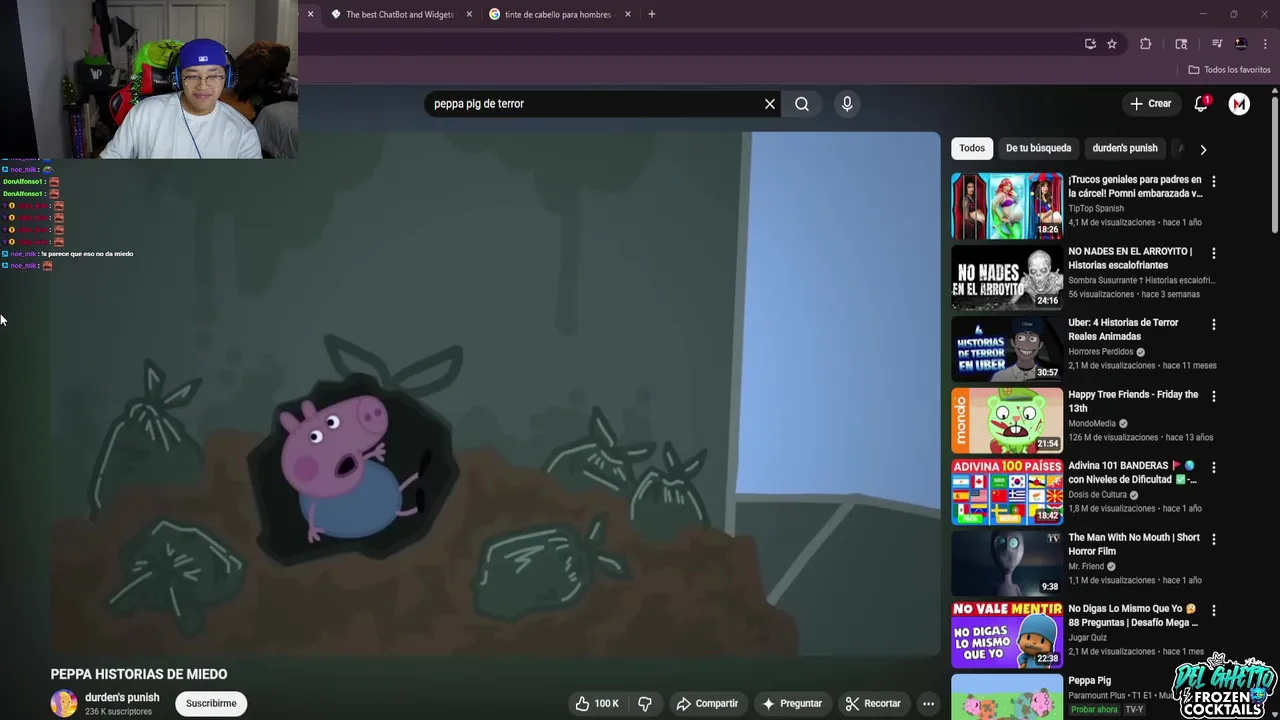Open Adivina 101 BANDERAS title link

[1132, 472]
